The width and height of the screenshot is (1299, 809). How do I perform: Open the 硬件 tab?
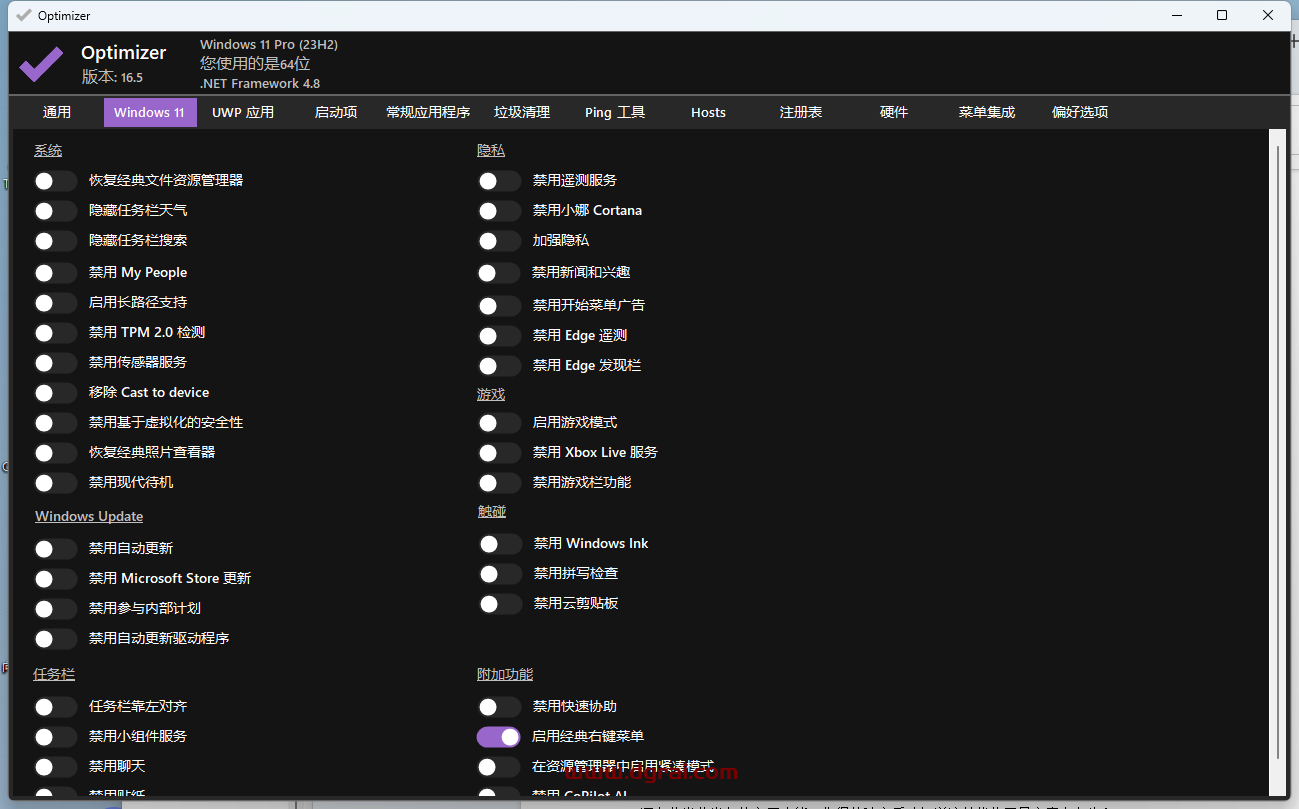[x=894, y=112]
